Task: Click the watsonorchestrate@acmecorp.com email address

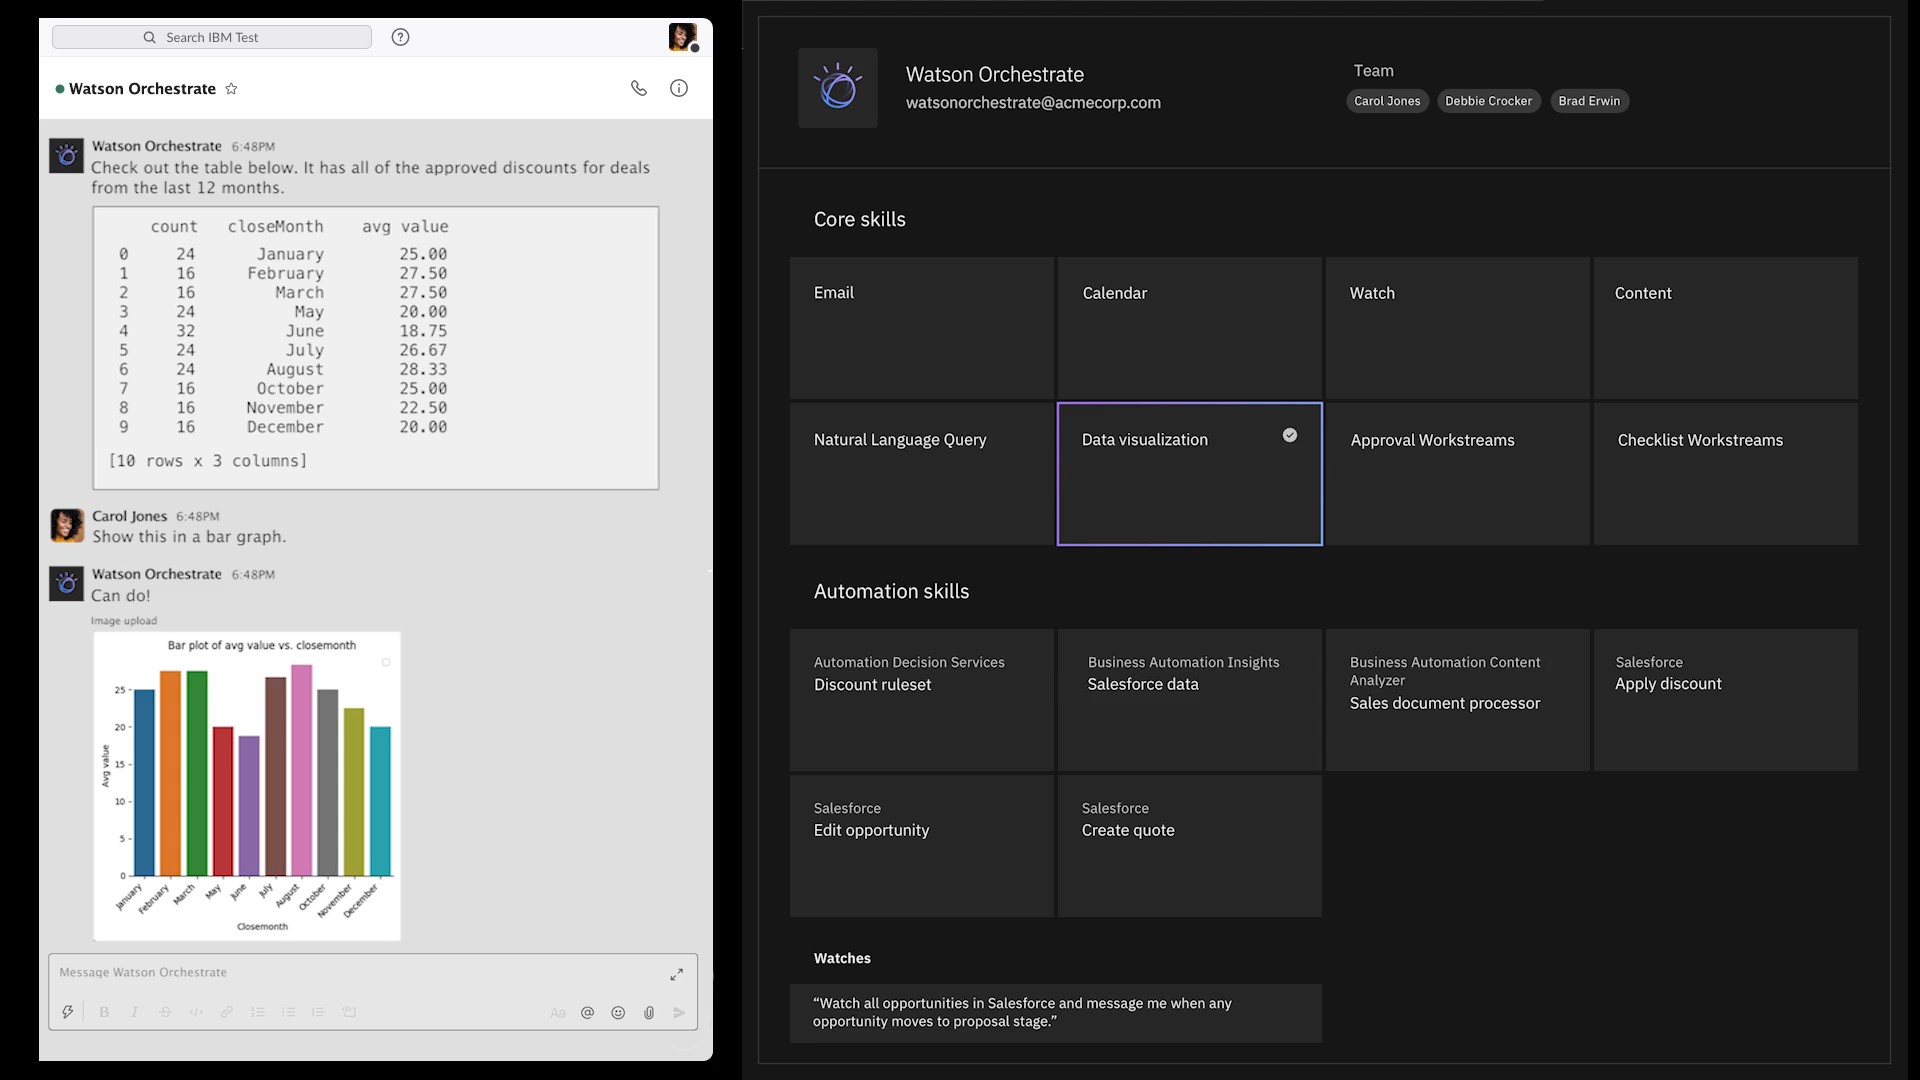Action: [1033, 103]
